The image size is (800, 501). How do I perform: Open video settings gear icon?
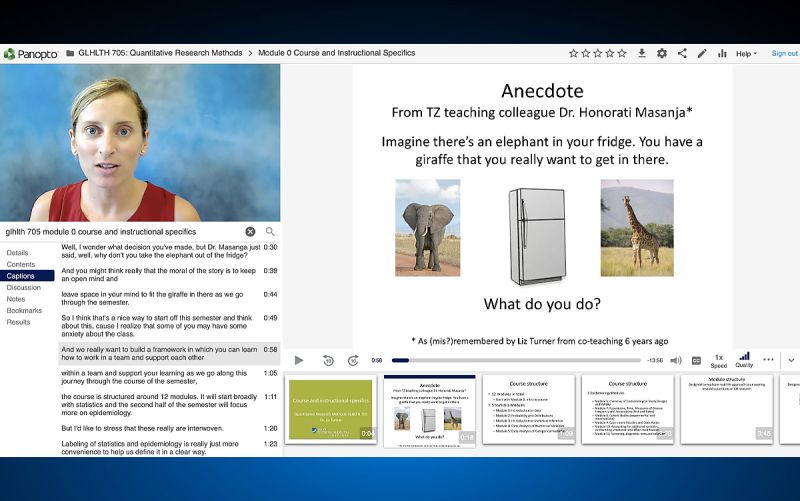[x=662, y=53]
